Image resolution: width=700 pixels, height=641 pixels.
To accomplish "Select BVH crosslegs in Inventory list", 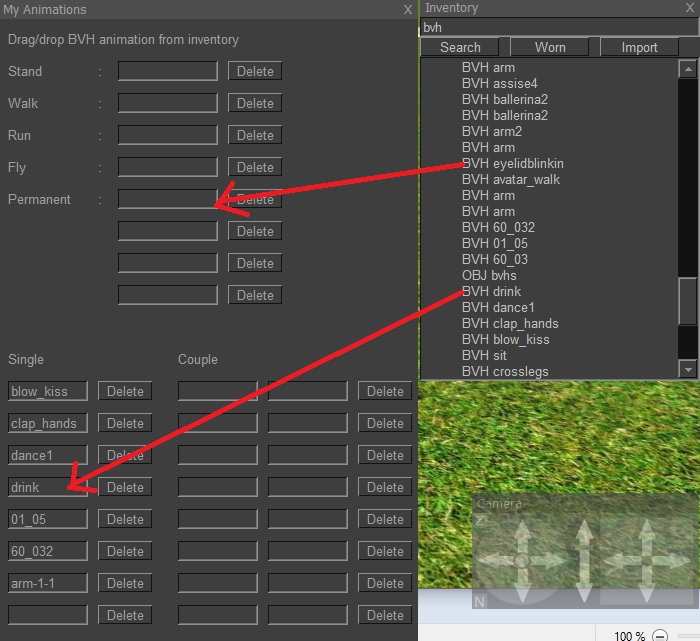I will (505, 372).
